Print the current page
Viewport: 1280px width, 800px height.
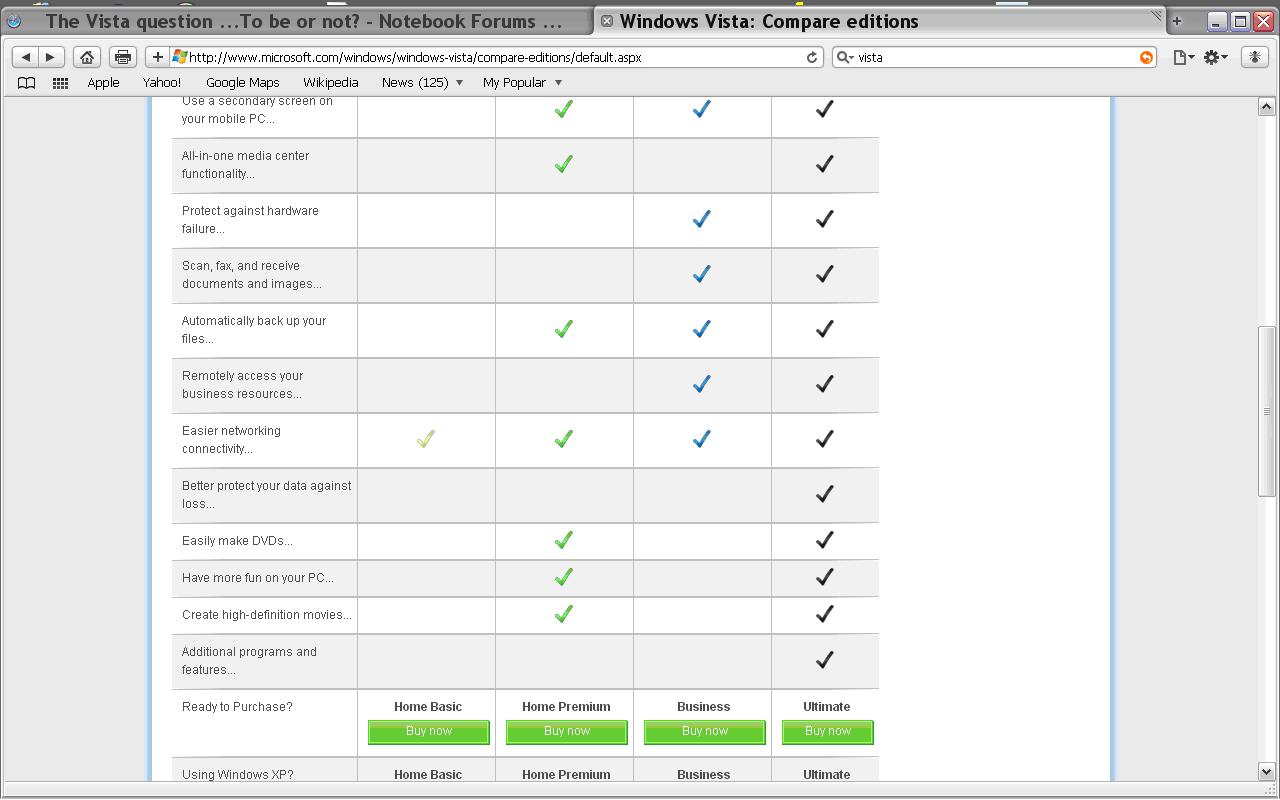pos(123,57)
